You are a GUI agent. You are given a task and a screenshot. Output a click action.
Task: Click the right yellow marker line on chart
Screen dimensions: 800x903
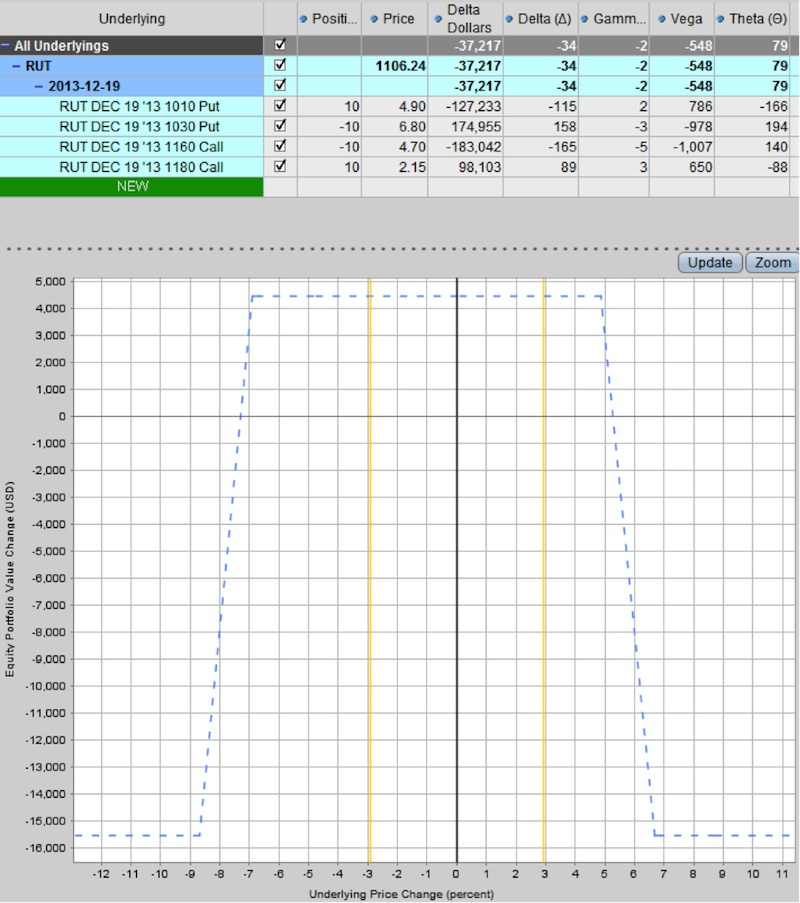[x=544, y=570]
